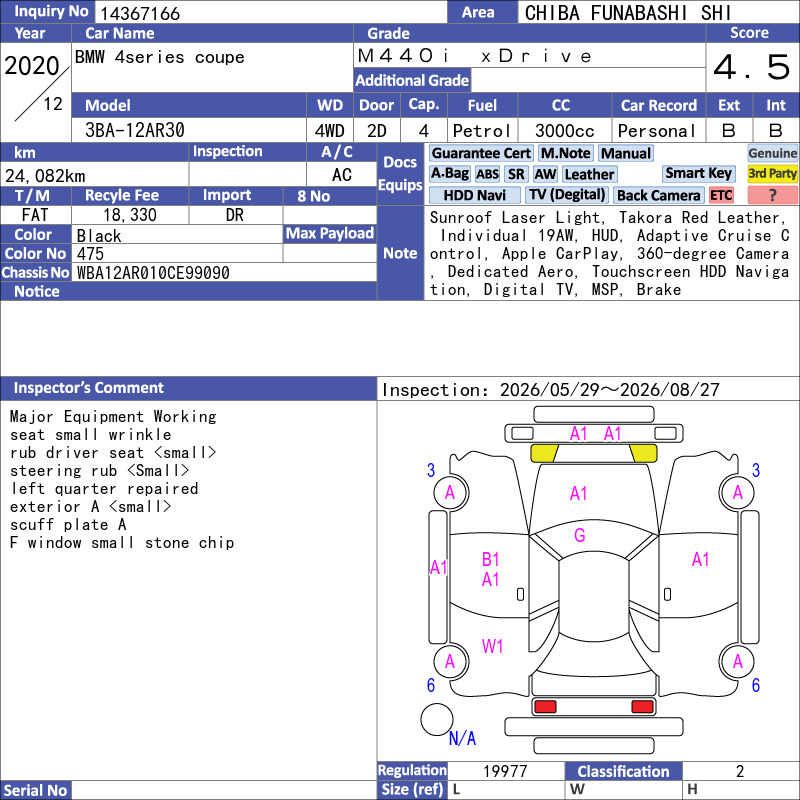
Task: Select the AW alloy wheel badge
Action: click(545, 174)
